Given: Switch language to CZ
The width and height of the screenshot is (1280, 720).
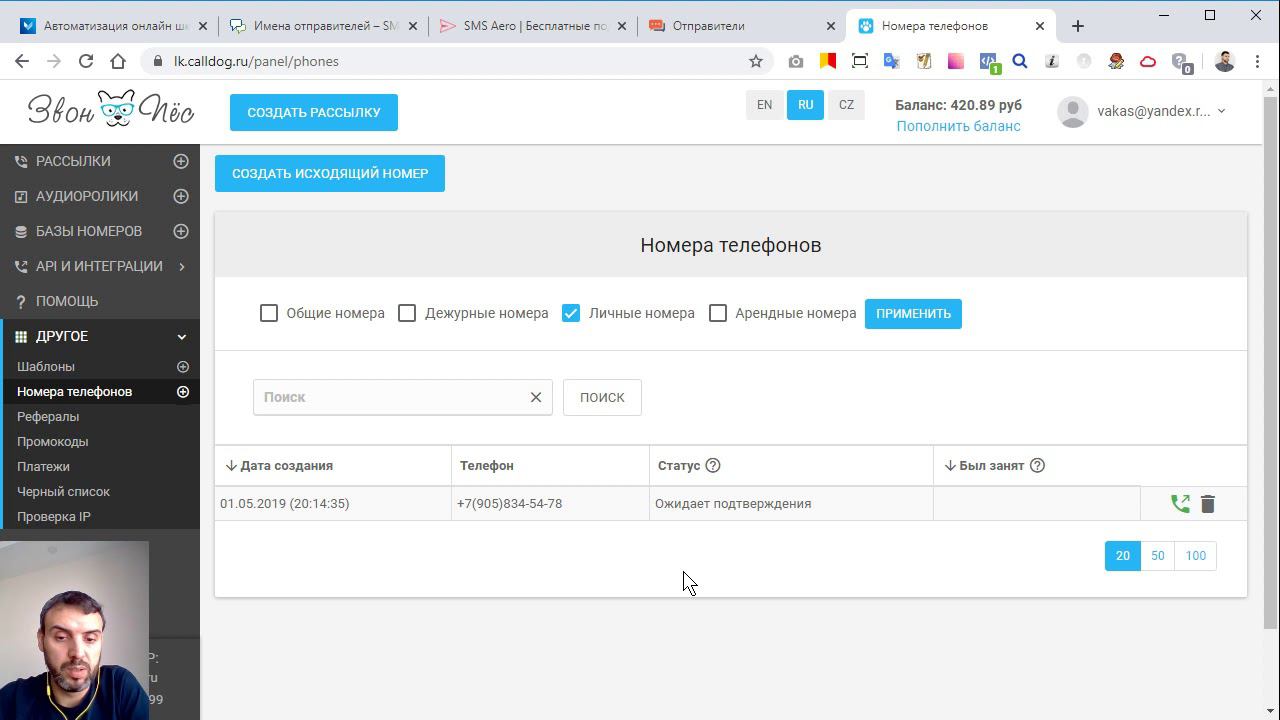Looking at the screenshot, I should click(847, 105).
